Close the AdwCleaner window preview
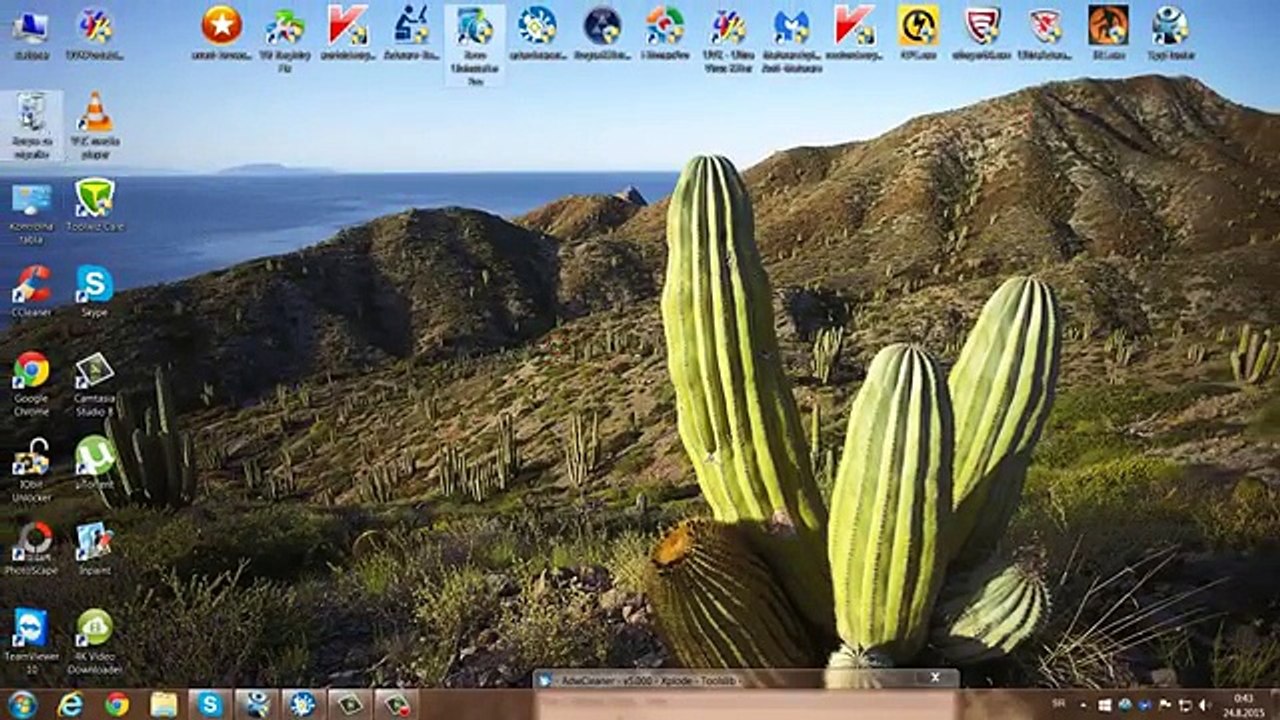Image resolution: width=1280 pixels, height=720 pixels. click(x=935, y=678)
